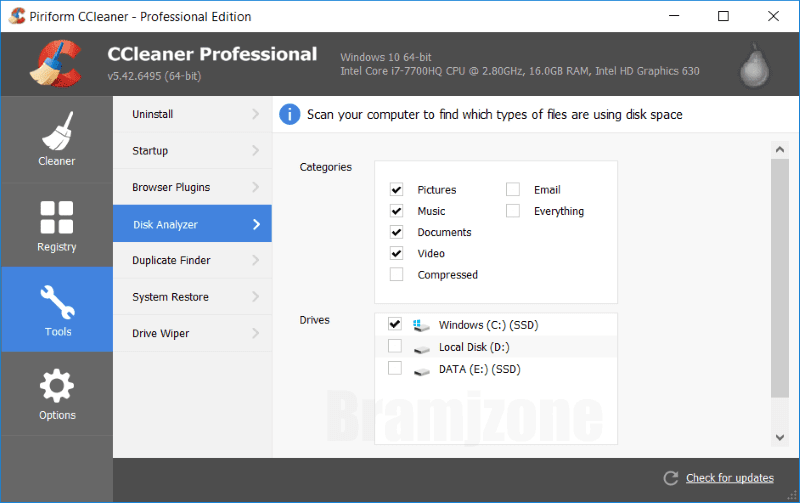This screenshot has height=503, width=800.
Task: Click the Local Disk (D:) drive icon
Action: [421, 350]
